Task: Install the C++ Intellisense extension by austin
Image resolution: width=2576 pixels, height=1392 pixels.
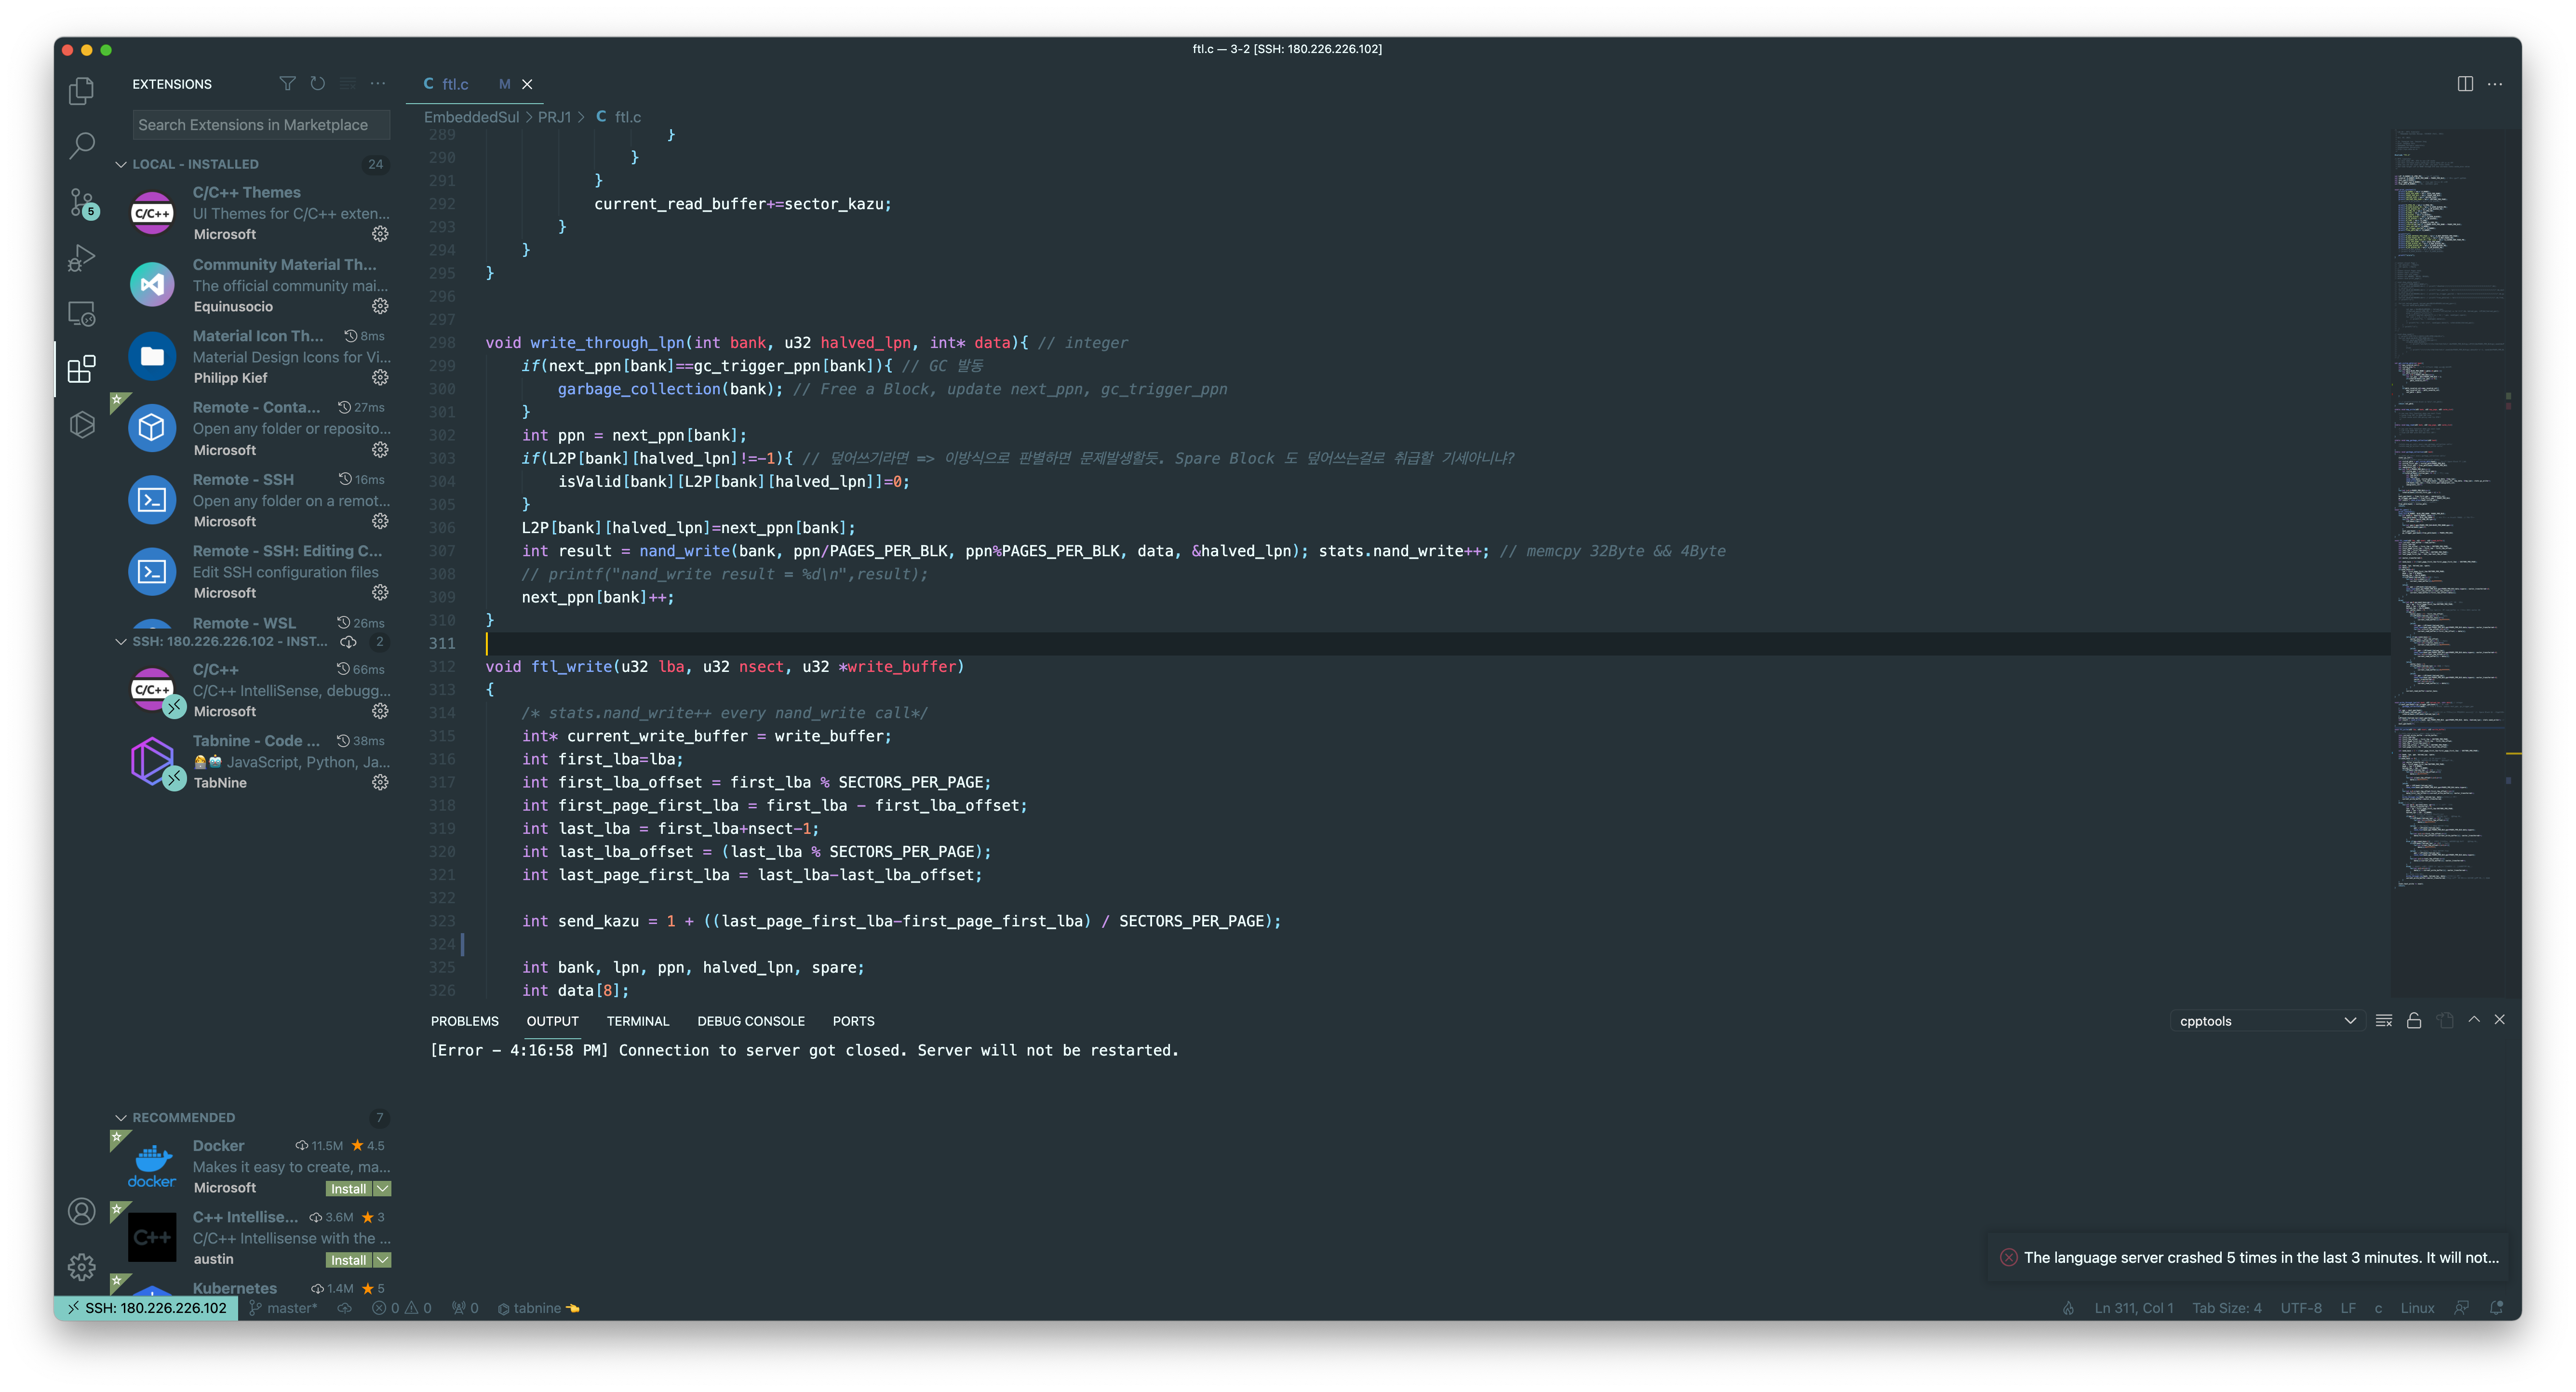Action: pos(348,1261)
